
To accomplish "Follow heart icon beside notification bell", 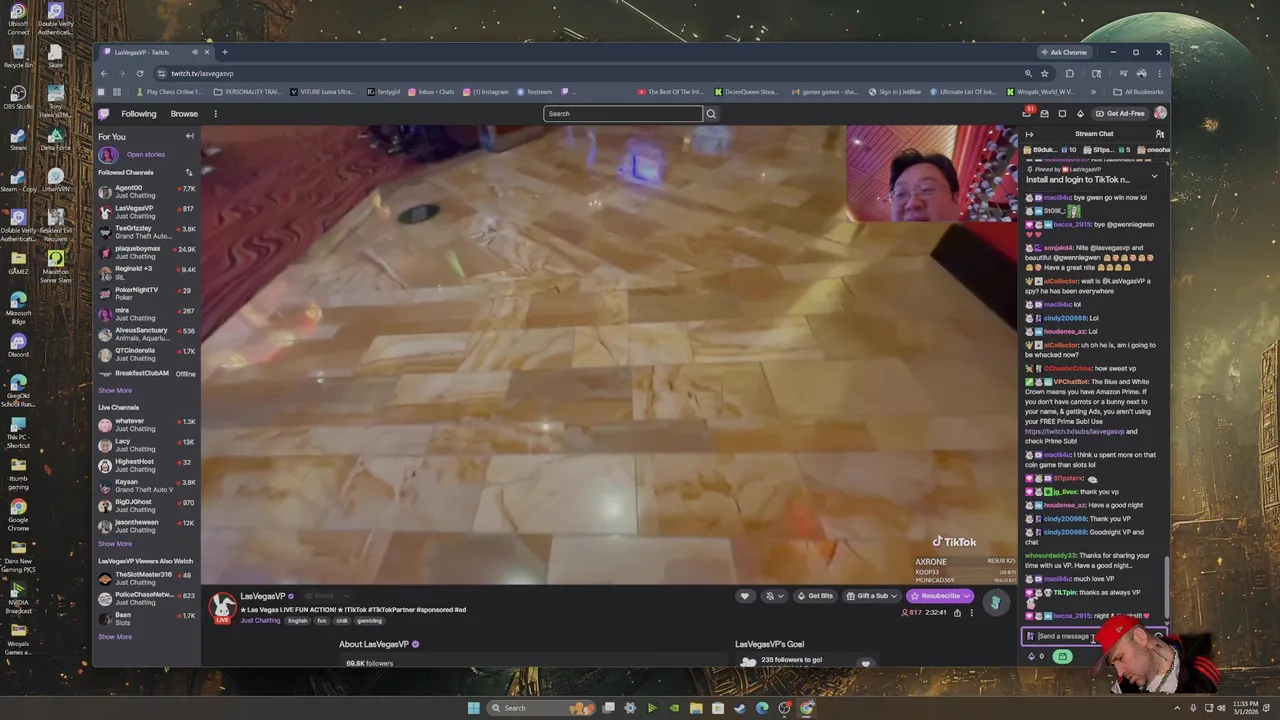I will [744, 596].
